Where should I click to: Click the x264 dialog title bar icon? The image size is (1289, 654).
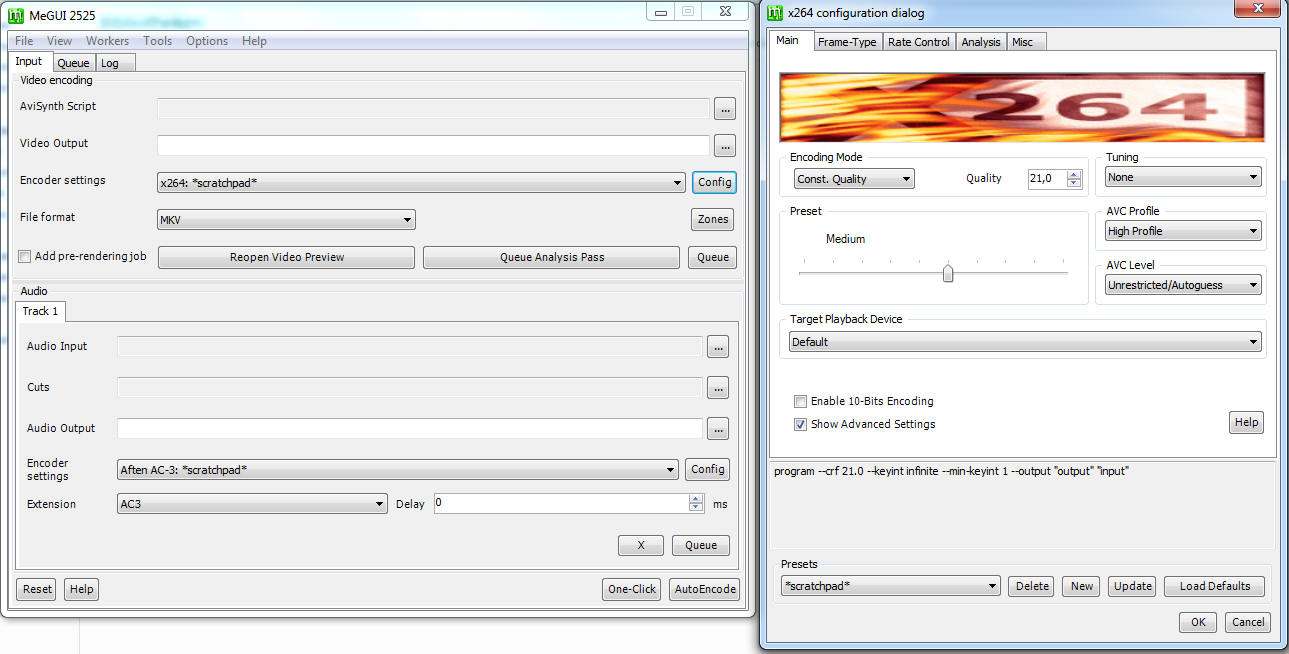(x=776, y=13)
